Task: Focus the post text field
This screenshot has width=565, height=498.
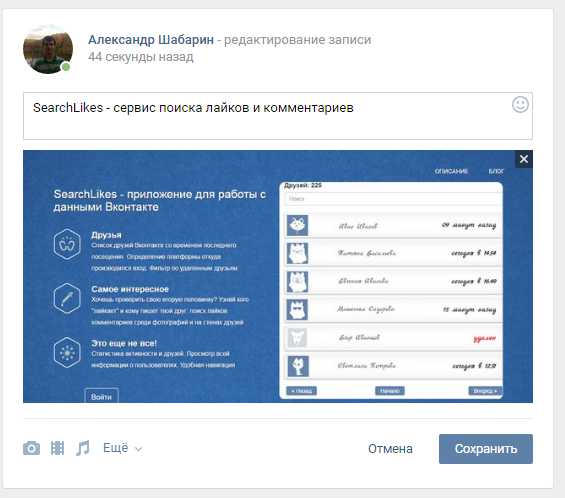Action: coord(278,116)
